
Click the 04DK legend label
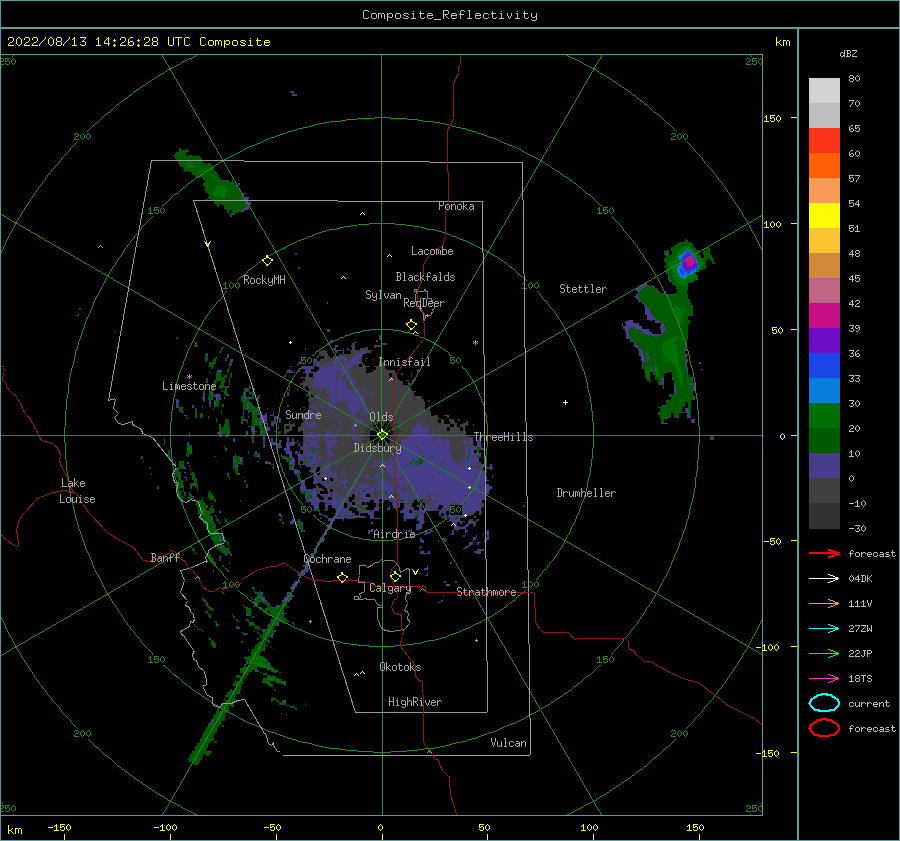860,579
